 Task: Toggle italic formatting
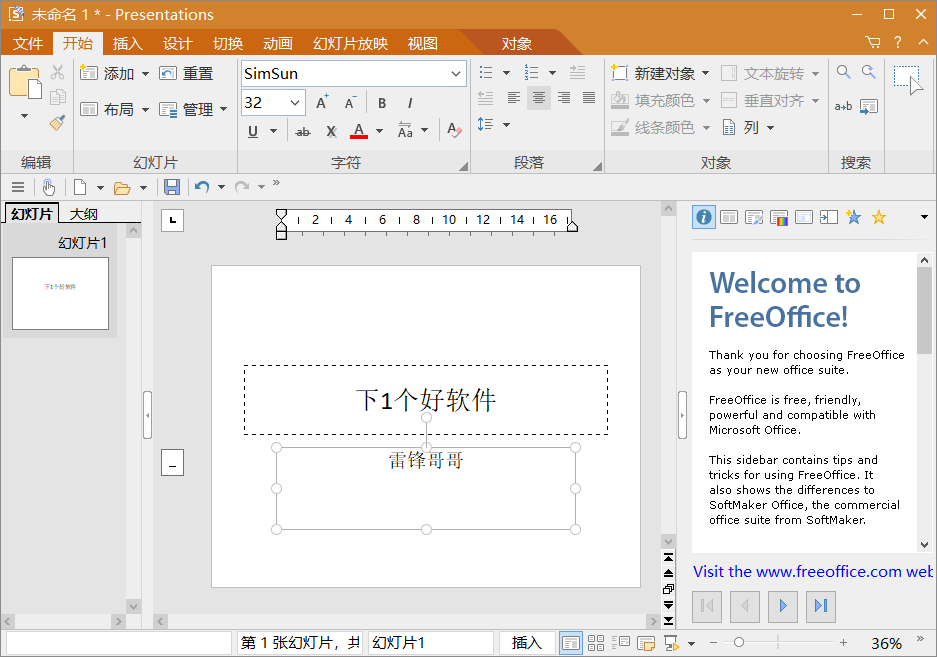[410, 103]
